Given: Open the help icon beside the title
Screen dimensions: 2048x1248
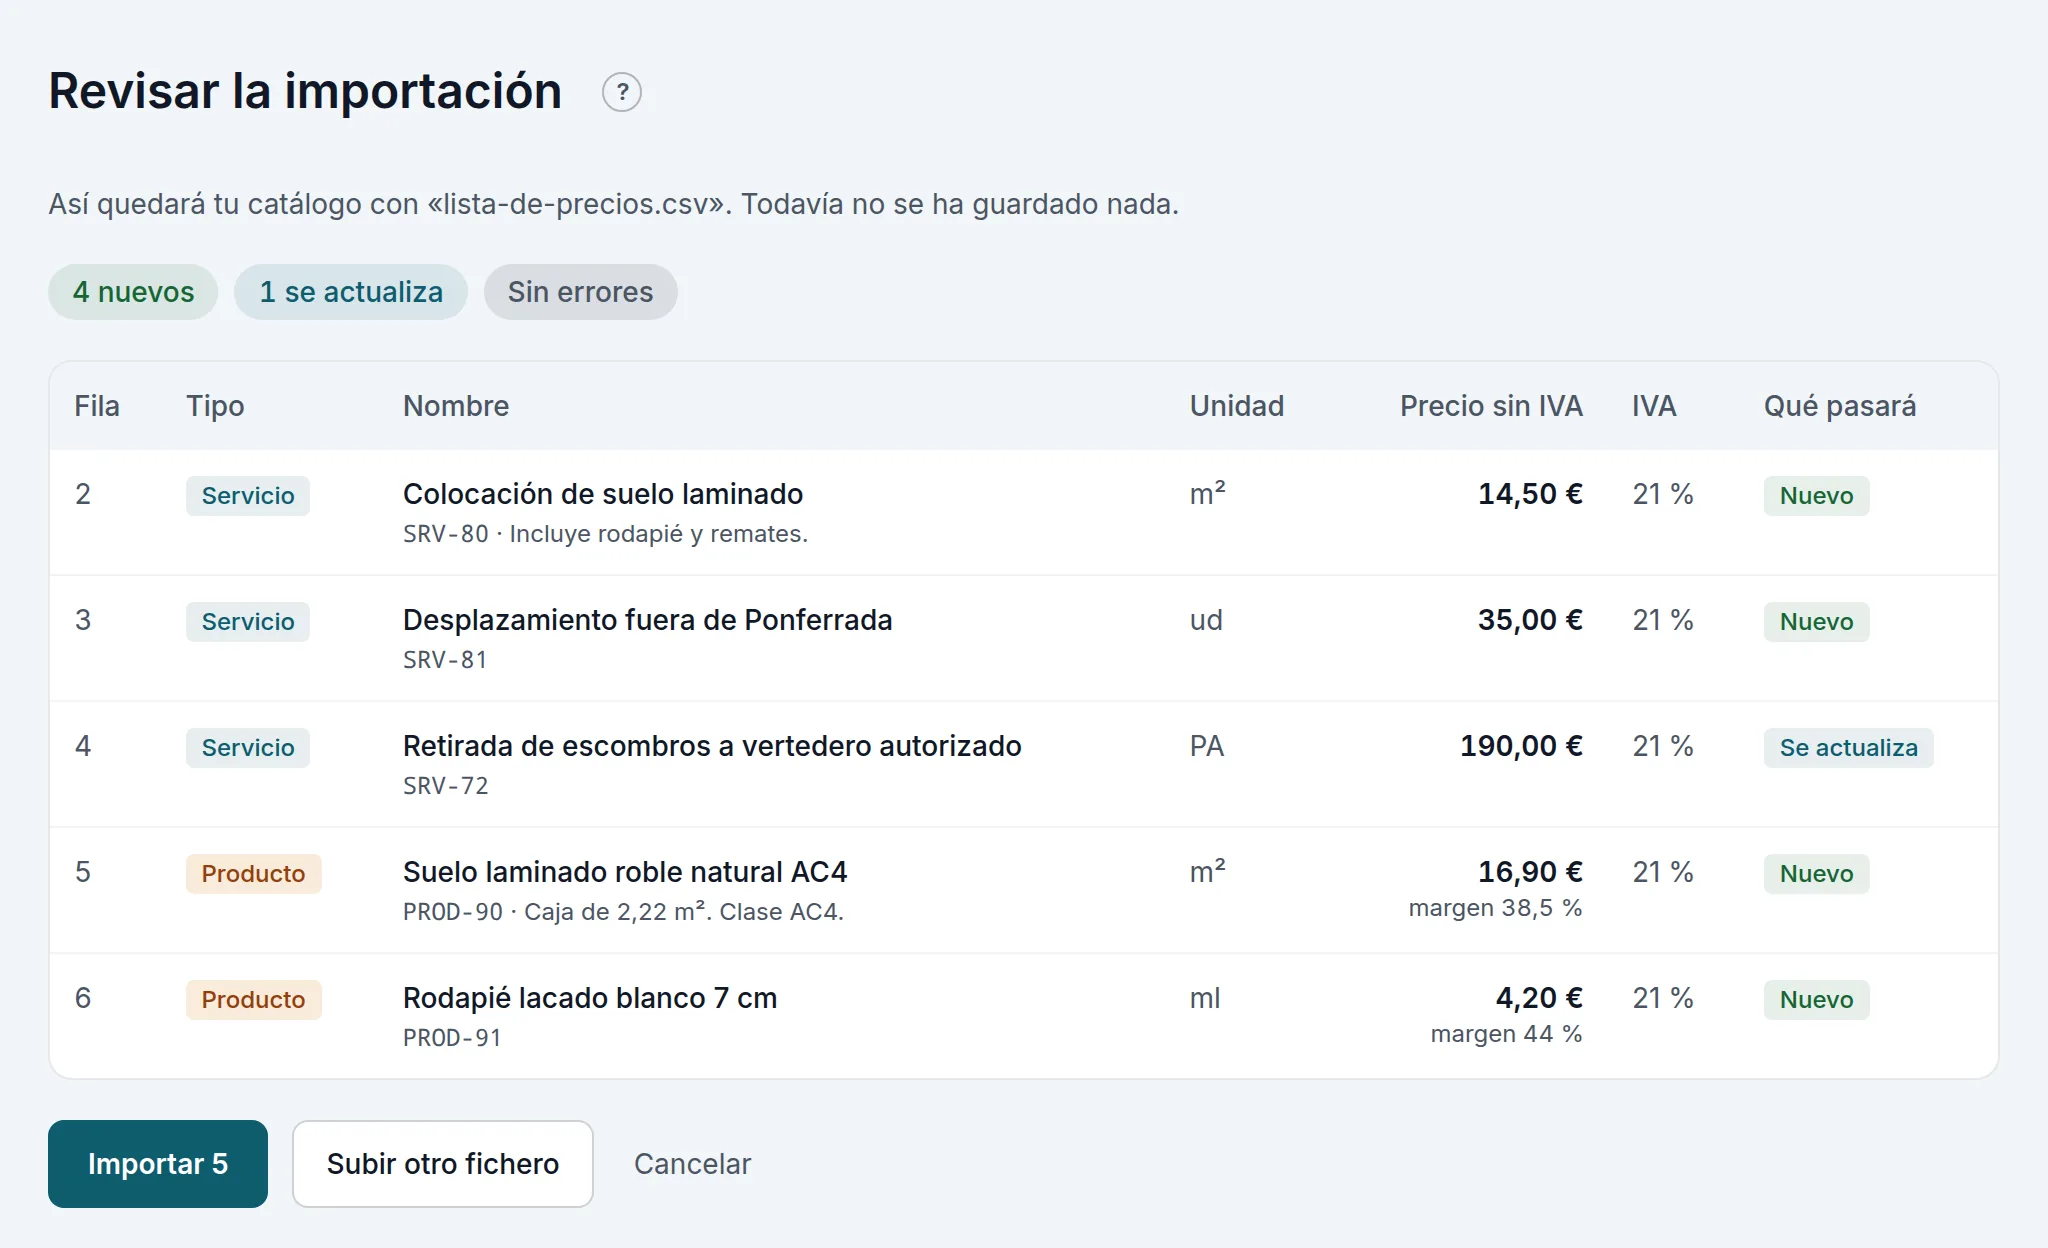Looking at the screenshot, I should tap(622, 92).
